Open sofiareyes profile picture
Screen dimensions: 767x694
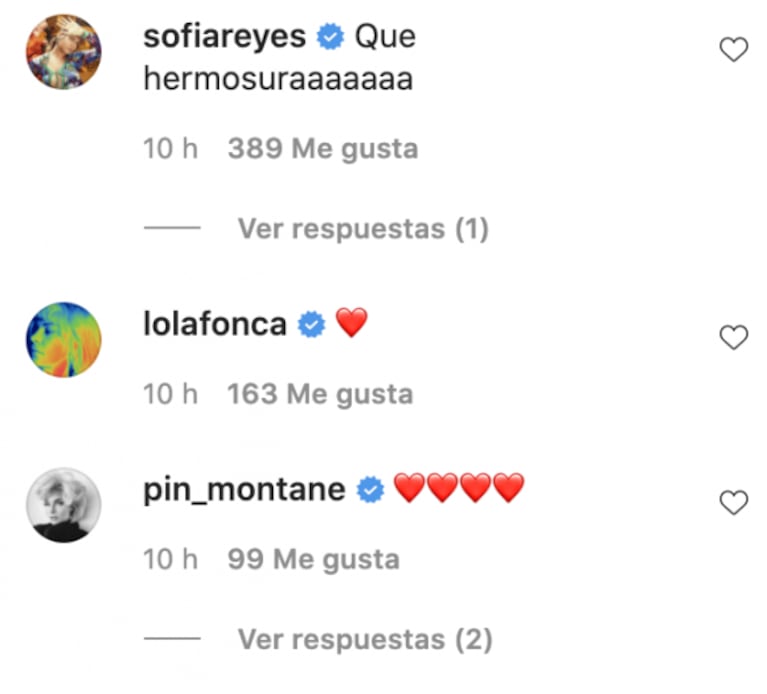tap(63, 52)
